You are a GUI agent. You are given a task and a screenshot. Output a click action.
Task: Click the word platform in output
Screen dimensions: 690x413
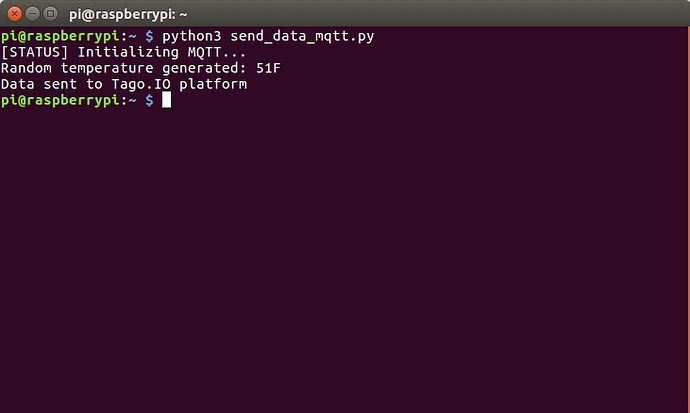(213, 84)
